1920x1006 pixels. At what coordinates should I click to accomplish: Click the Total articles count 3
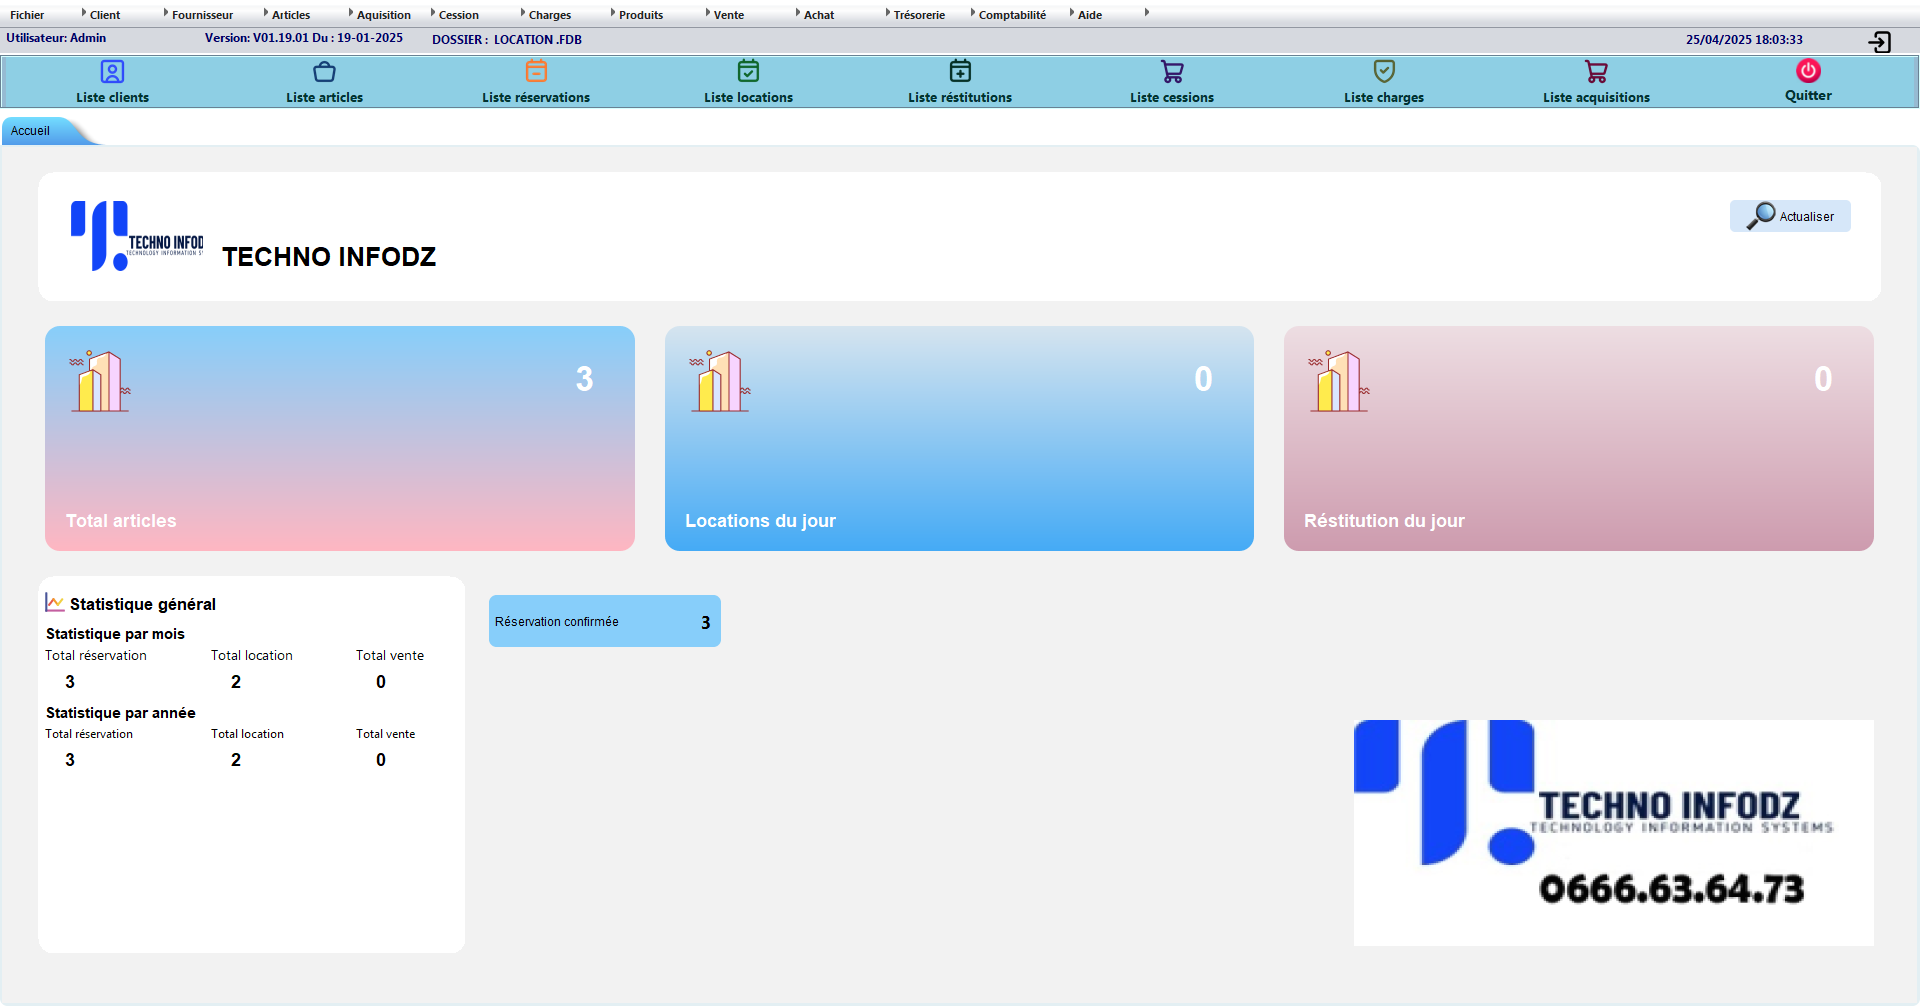pyautogui.click(x=585, y=379)
